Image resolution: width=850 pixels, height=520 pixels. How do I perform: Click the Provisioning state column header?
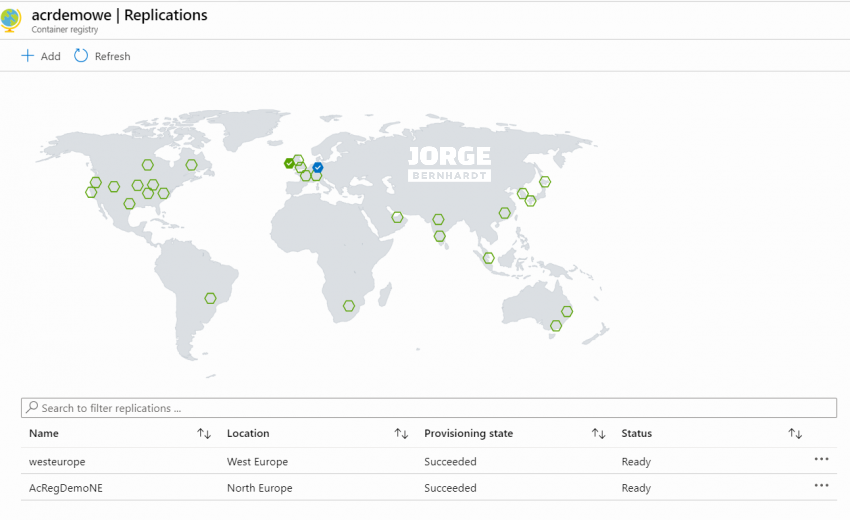[x=468, y=433]
